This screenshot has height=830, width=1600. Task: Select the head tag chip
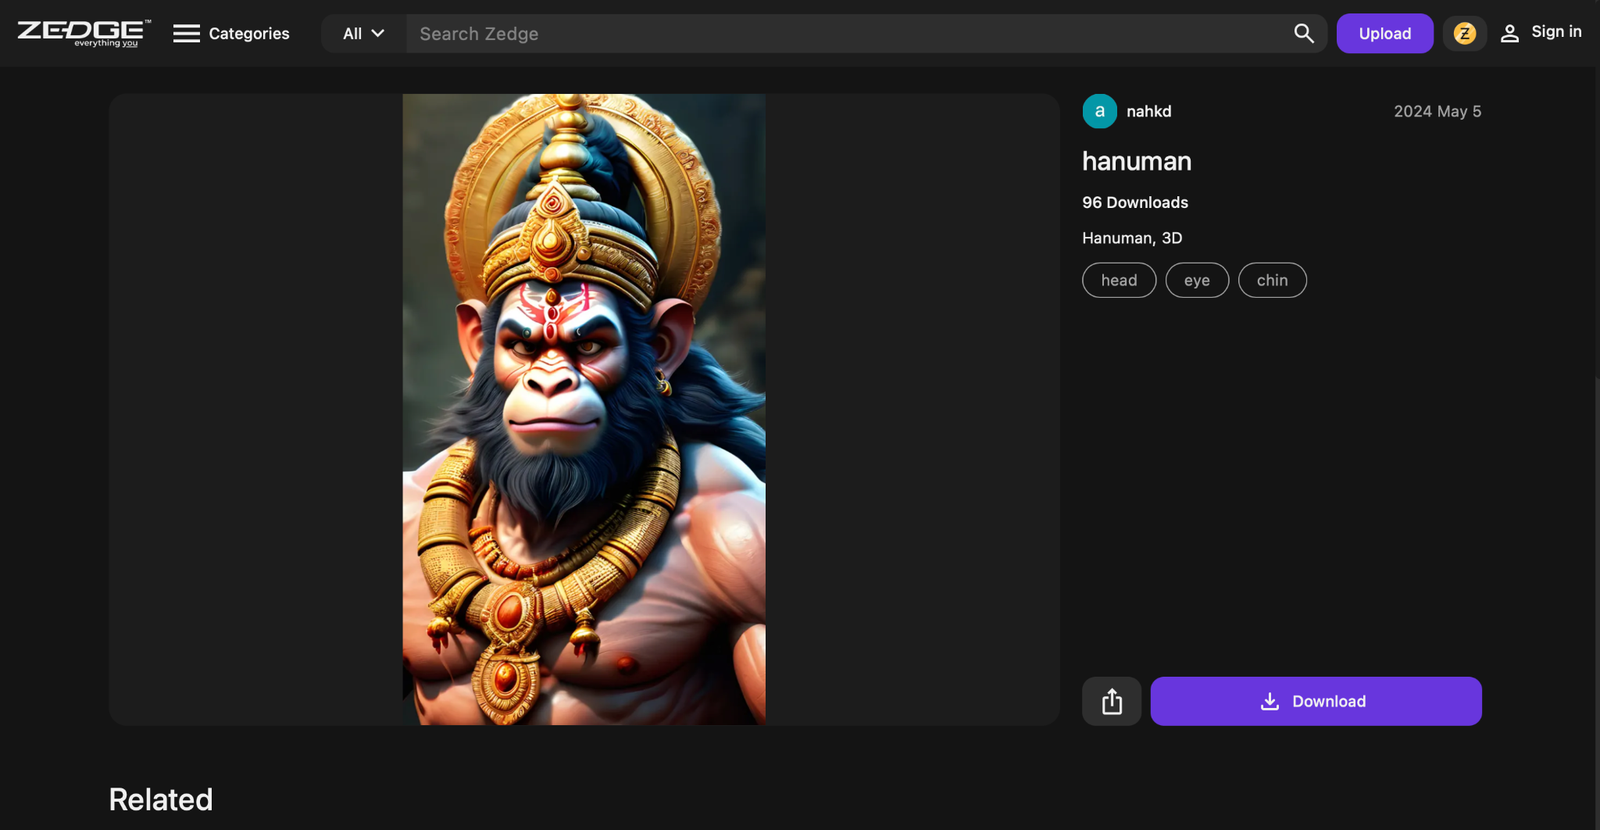pos(1119,280)
